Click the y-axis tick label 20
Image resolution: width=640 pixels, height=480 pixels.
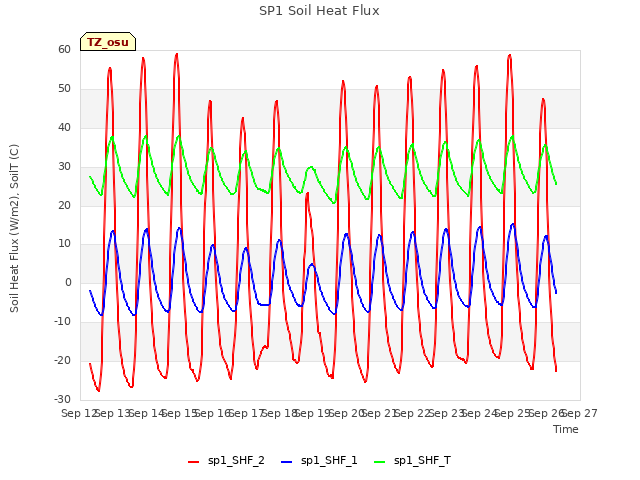(64, 205)
